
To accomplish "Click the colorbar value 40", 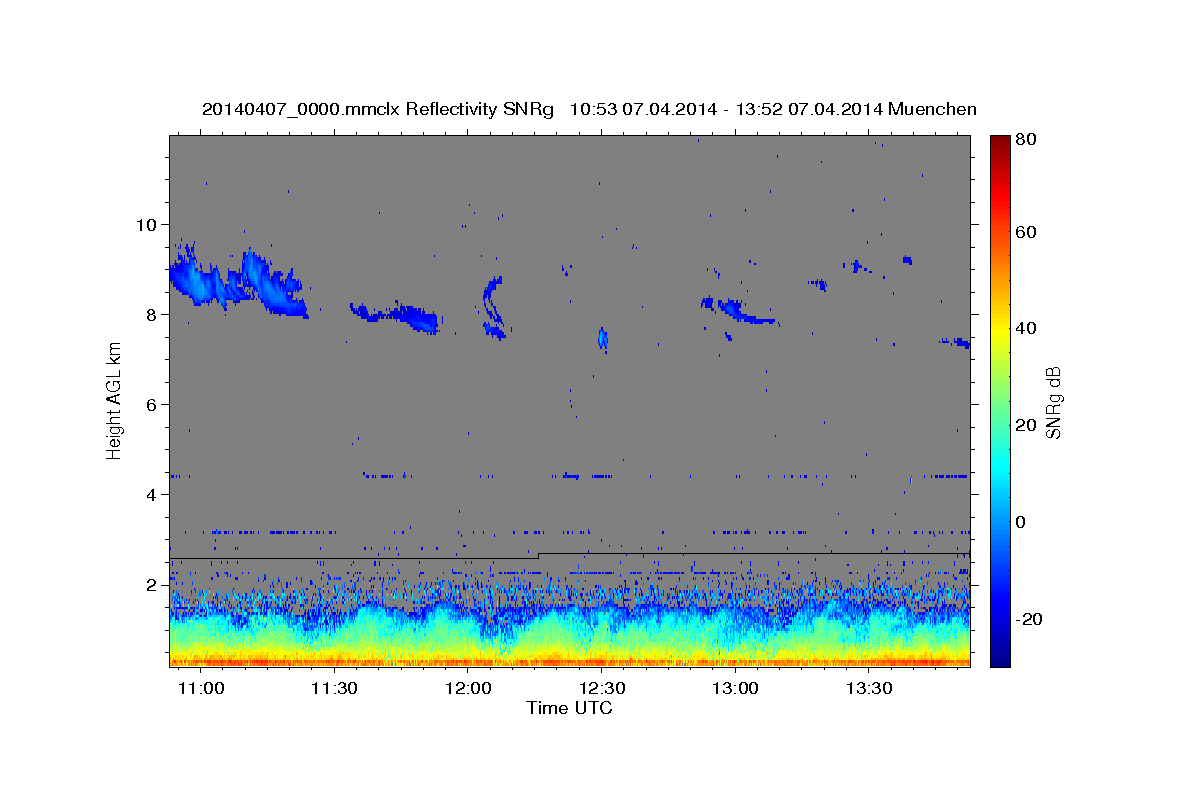I will click(1025, 328).
